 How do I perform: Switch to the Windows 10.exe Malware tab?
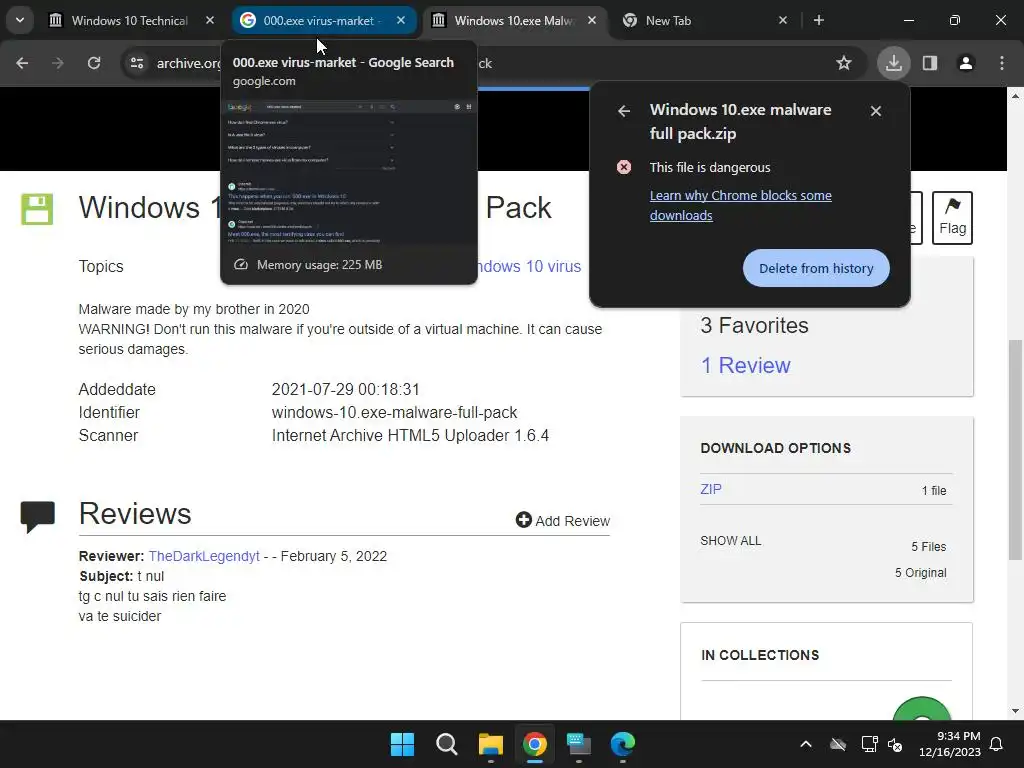513,21
